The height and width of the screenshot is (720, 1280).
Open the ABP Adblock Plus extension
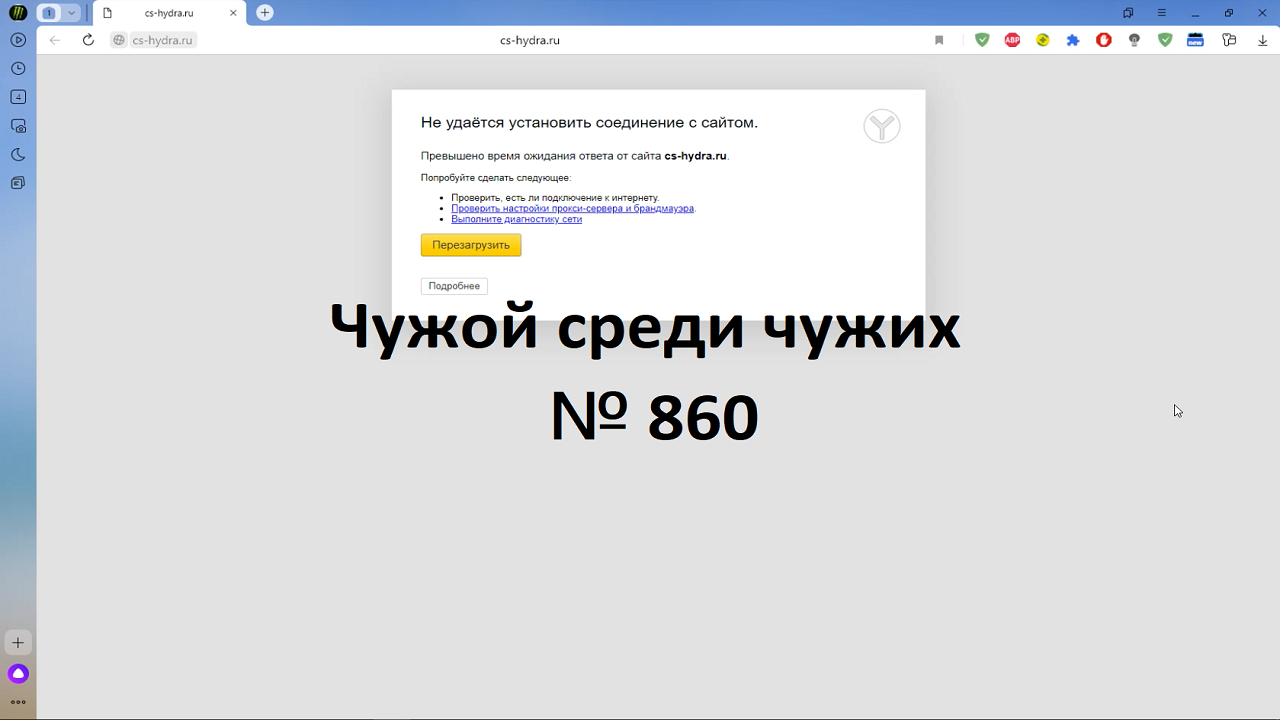click(x=1012, y=40)
